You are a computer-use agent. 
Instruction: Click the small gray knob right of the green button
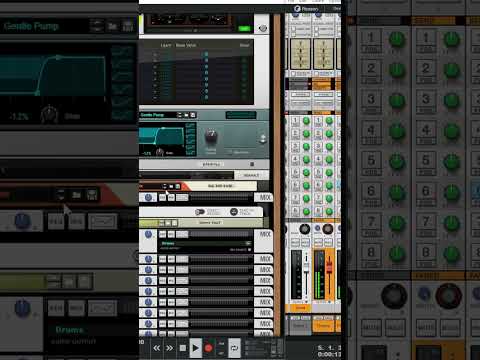[263, 29]
